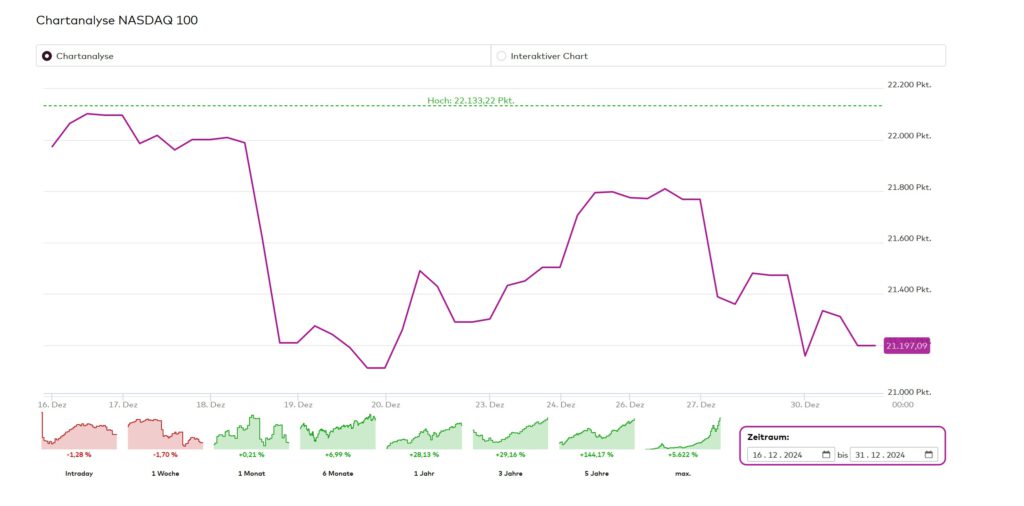
Task: Select the max. period chart thumbnail
Action: [682, 434]
